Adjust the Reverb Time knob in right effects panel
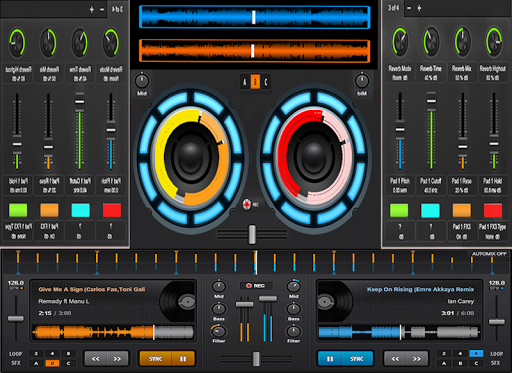 click(x=431, y=42)
